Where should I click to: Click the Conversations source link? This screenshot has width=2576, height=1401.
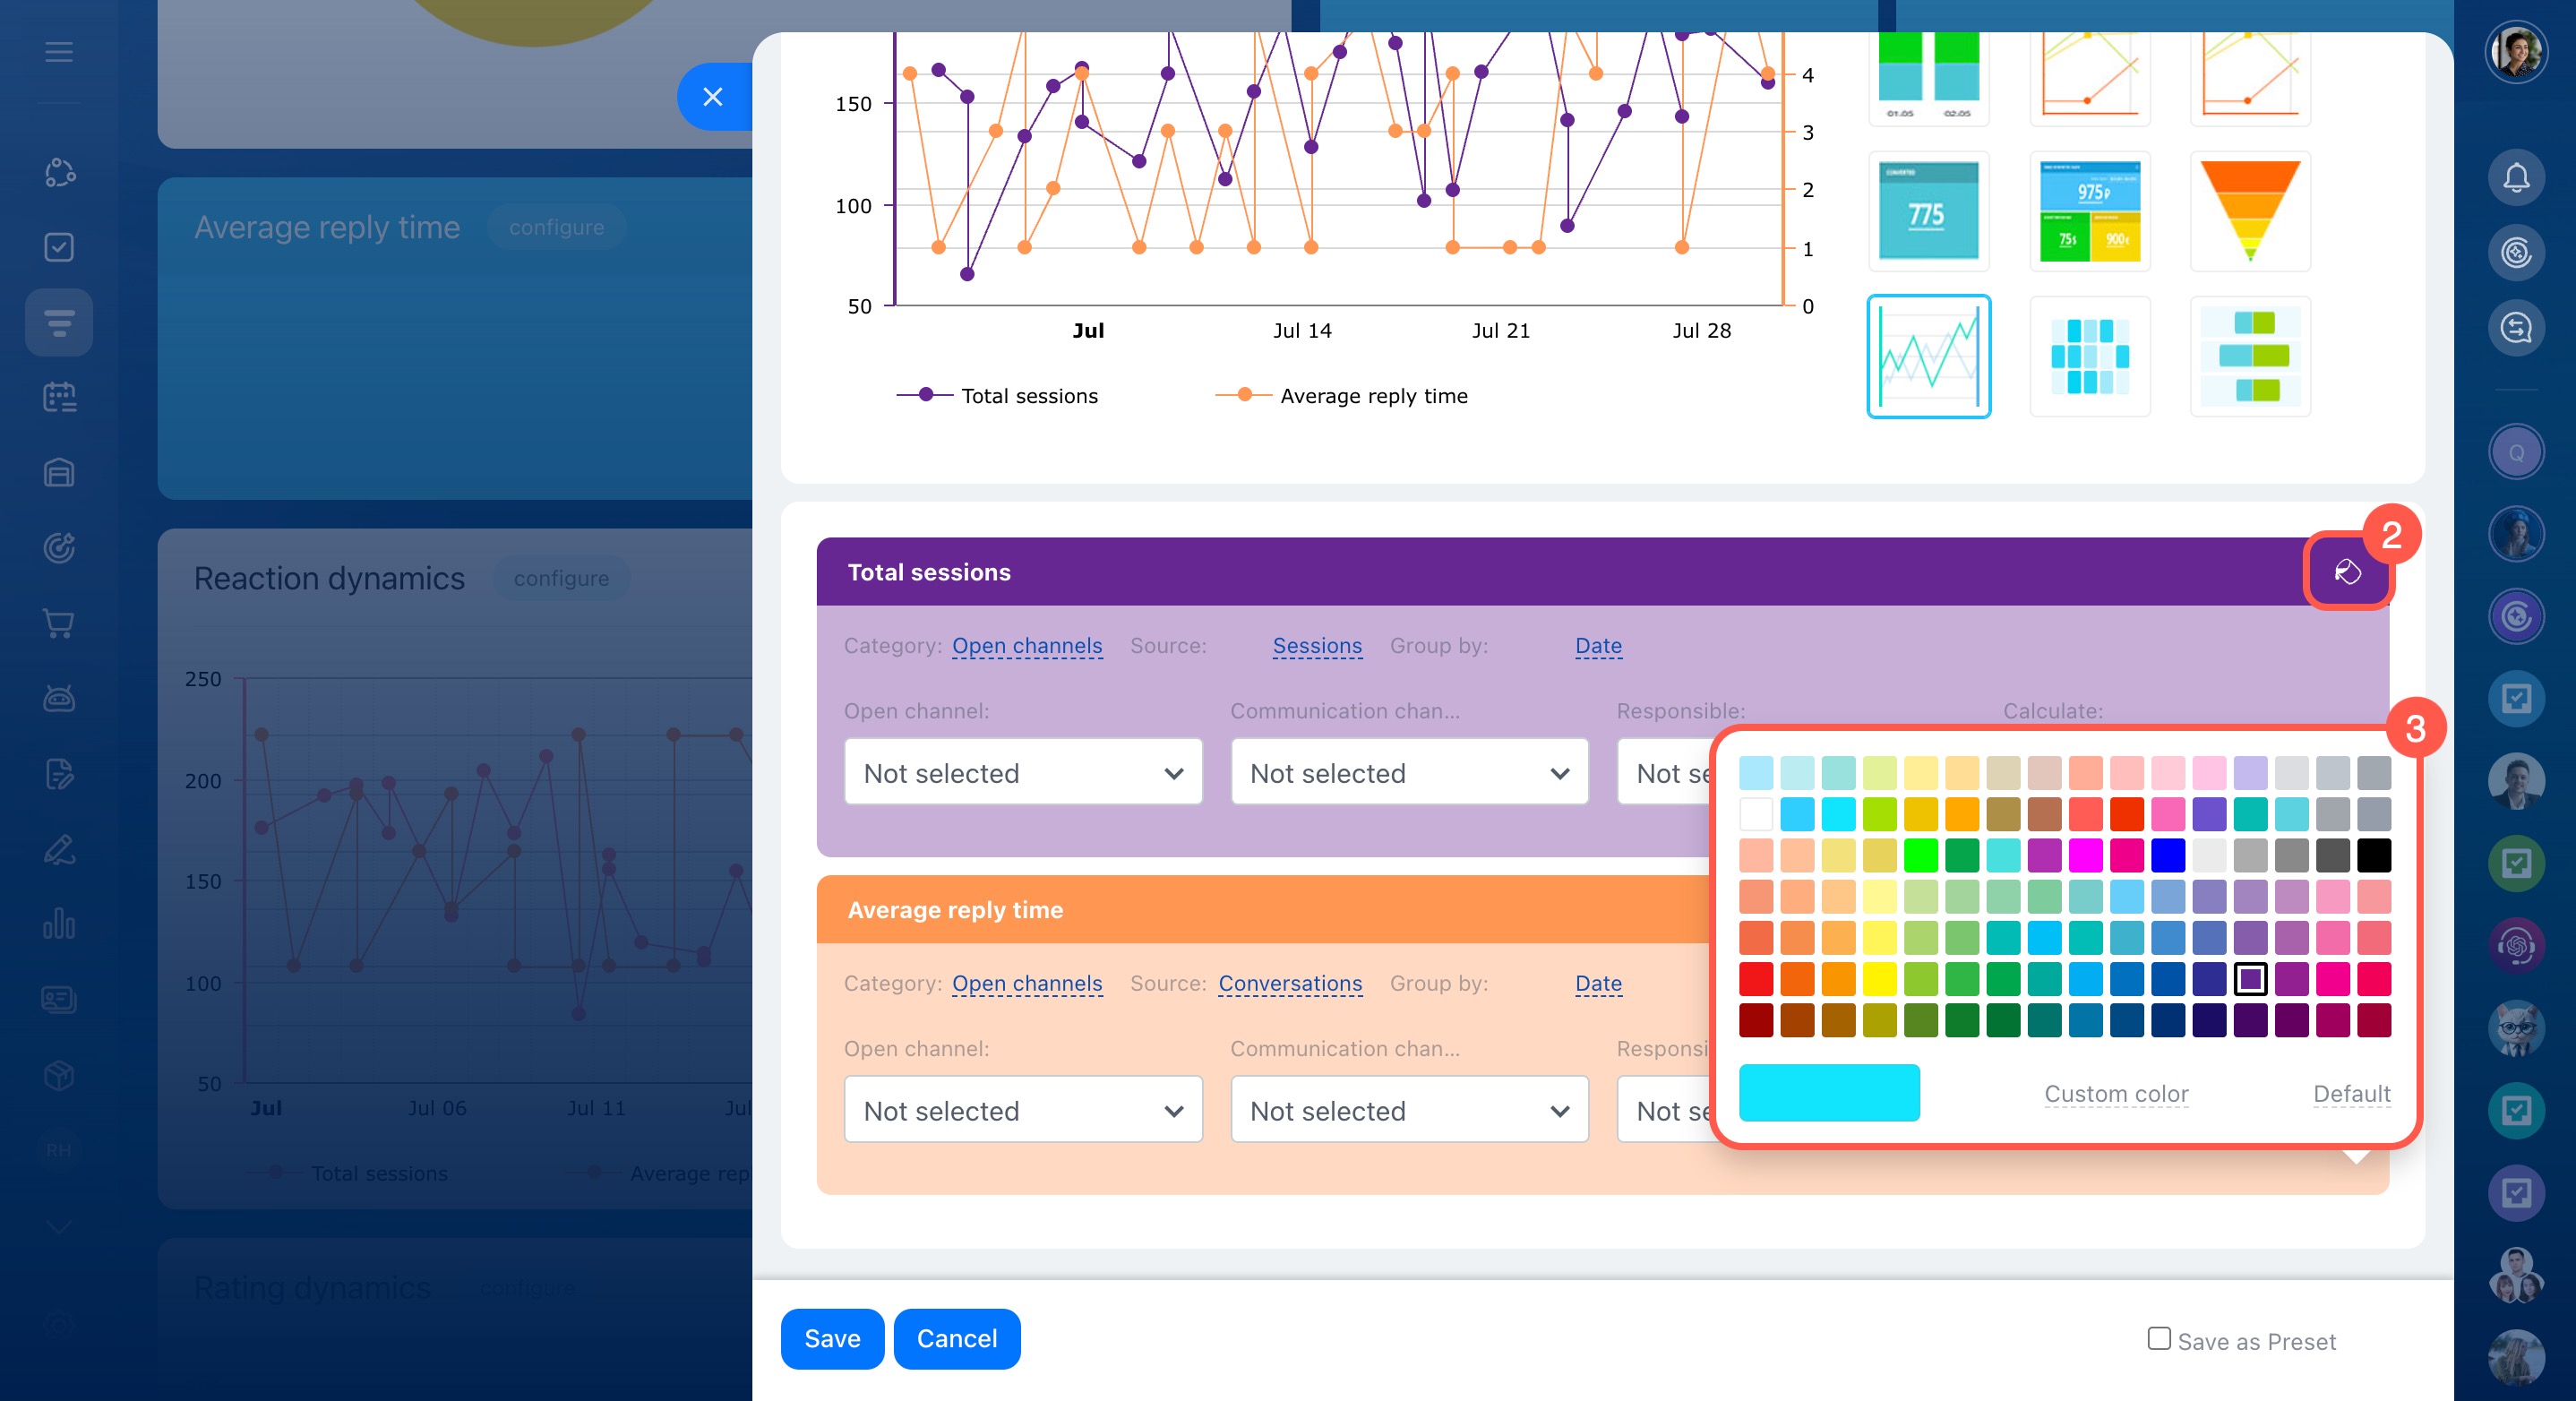pos(1289,983)
